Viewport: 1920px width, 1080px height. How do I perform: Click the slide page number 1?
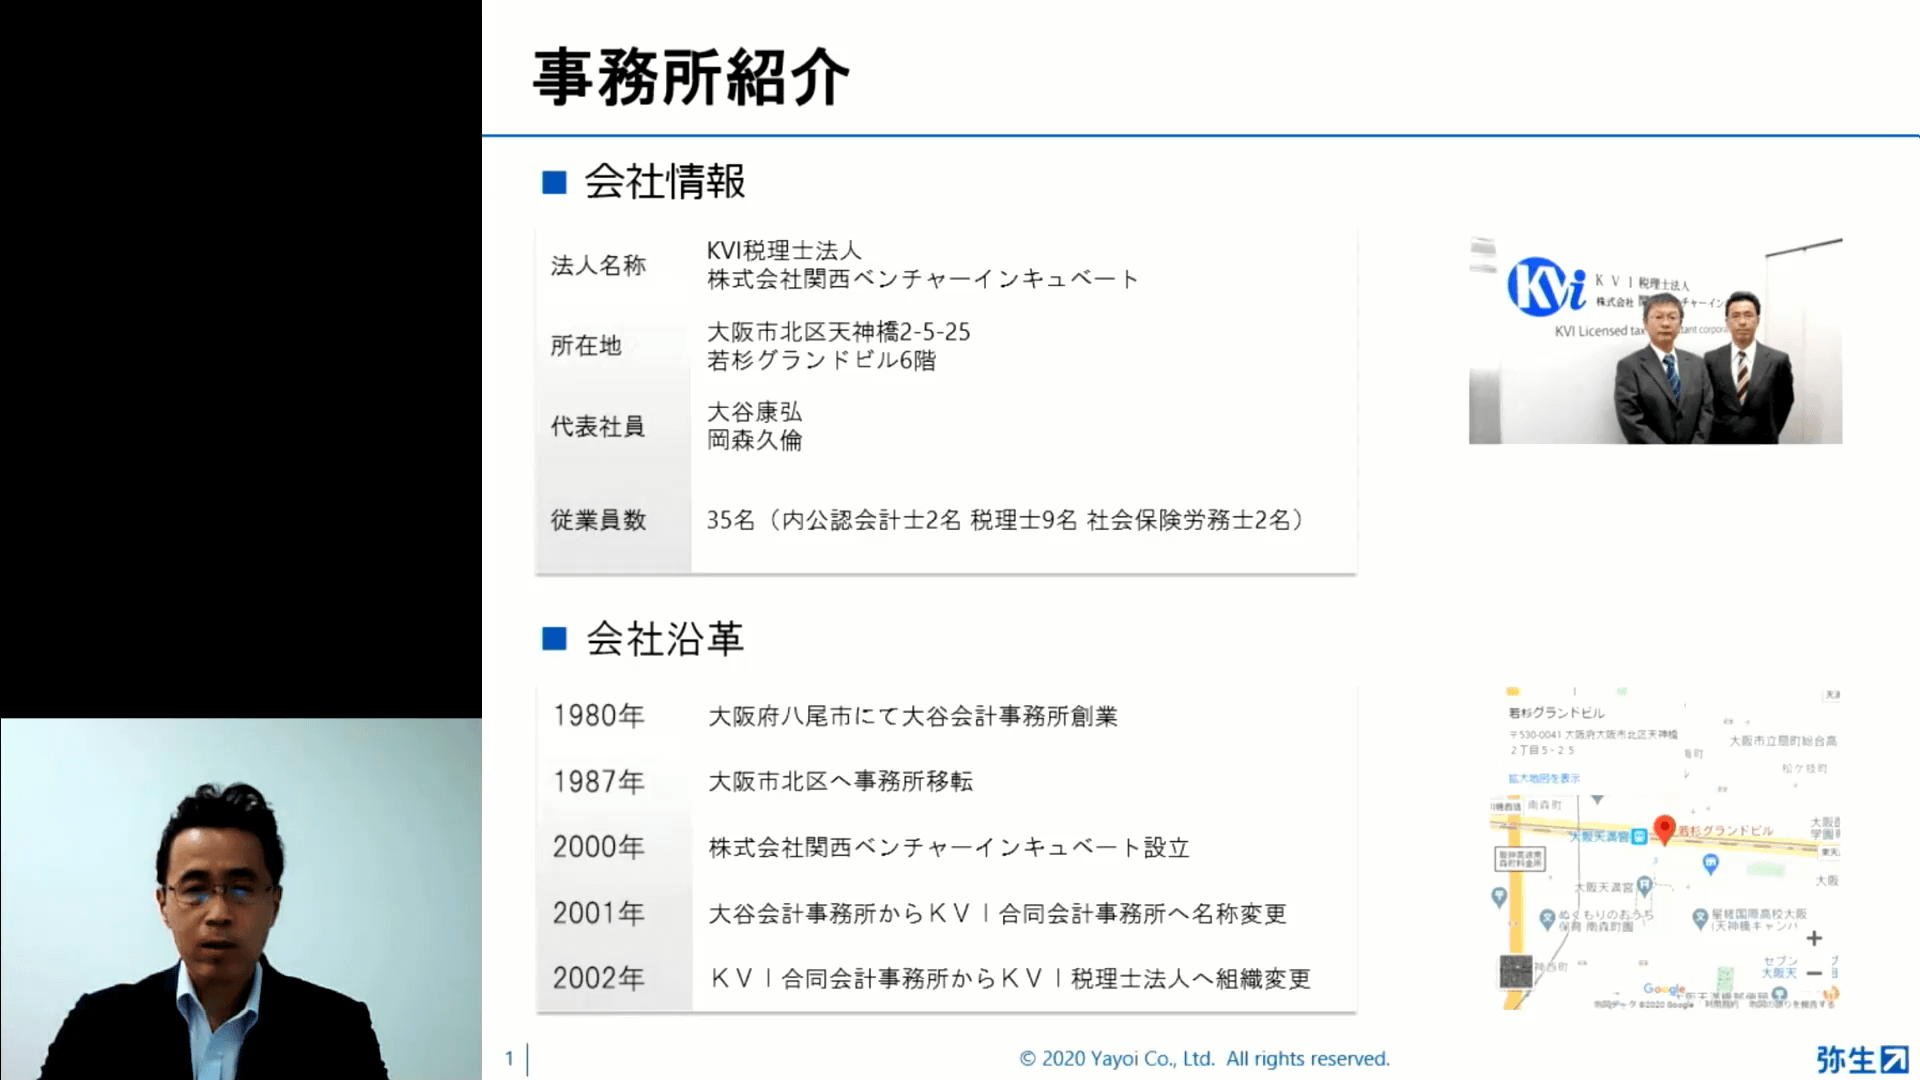(x=509, y=1058)
